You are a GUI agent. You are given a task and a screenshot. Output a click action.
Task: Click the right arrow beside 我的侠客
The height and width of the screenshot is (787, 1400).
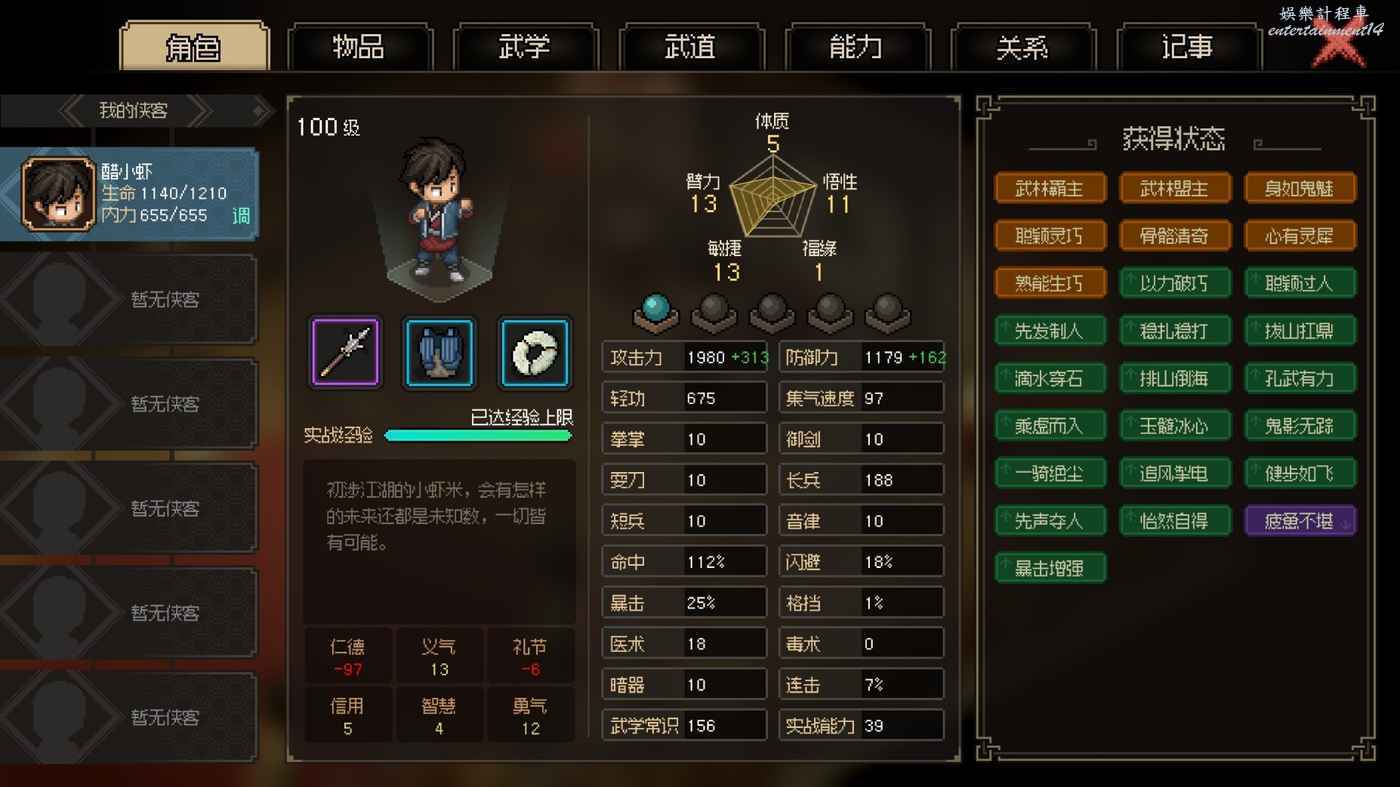pyautogui.click(x=199, y=111)
